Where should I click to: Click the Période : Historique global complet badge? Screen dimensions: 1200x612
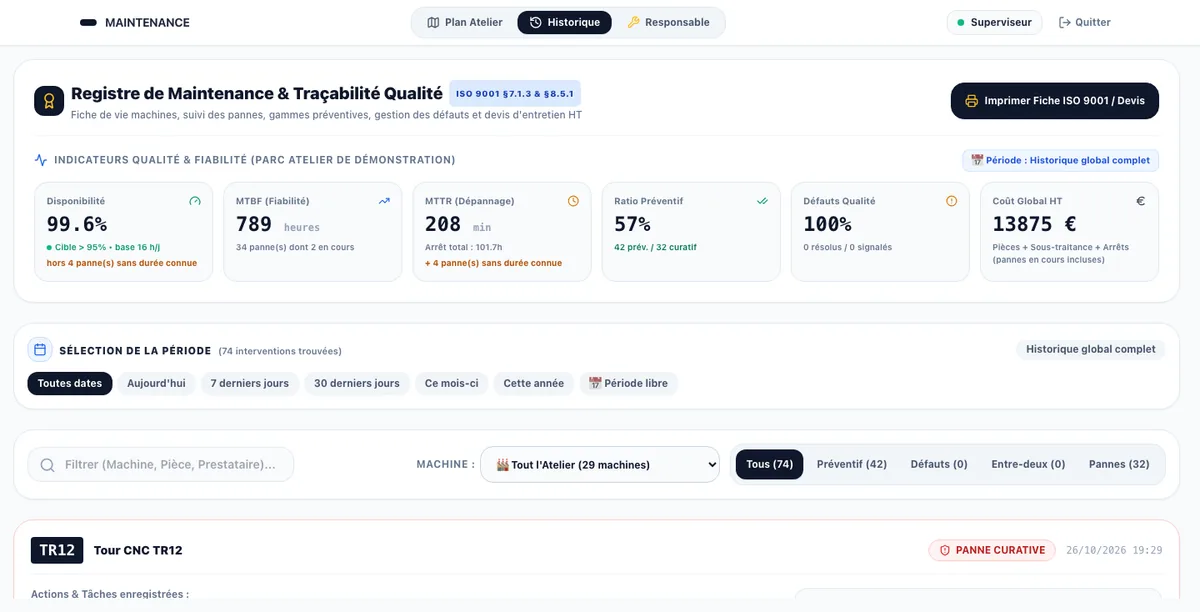point(1060,160)
